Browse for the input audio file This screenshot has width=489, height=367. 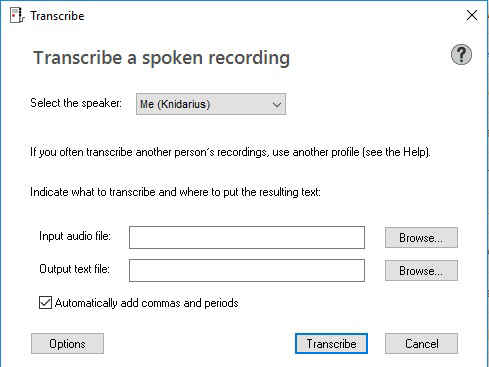(x=421, y=238)
